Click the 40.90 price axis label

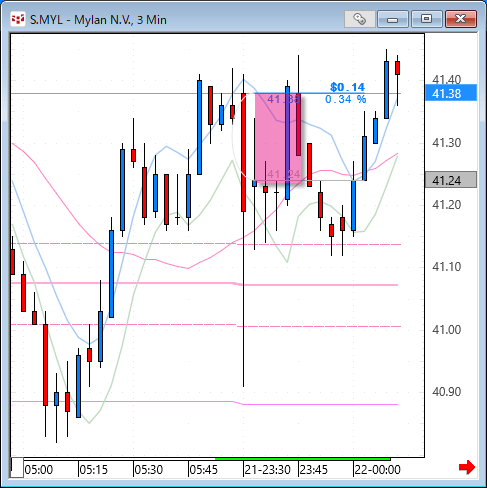coord(446,392)
